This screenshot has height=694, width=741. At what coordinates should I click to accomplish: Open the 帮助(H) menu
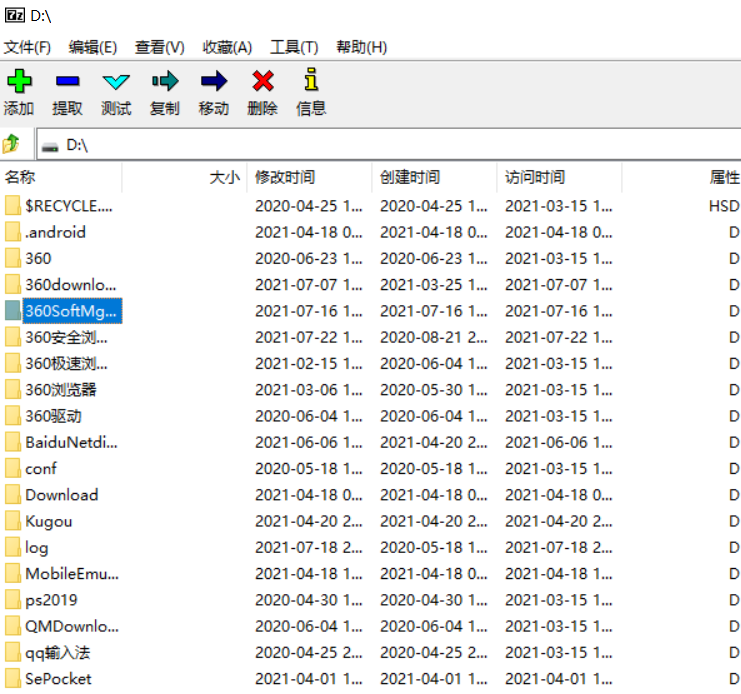click(x=362, y=47)
